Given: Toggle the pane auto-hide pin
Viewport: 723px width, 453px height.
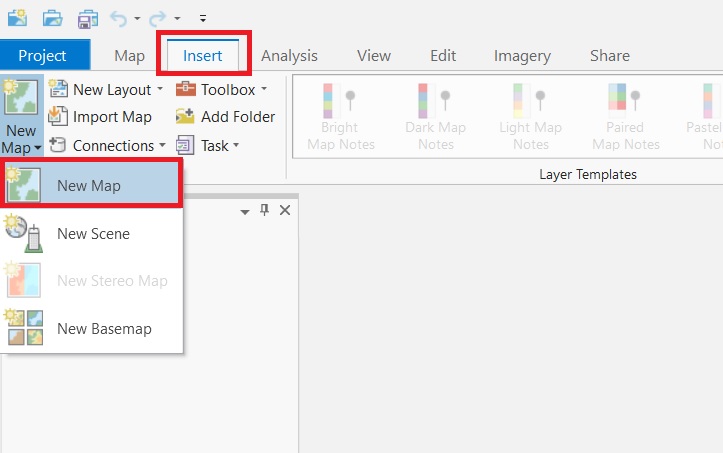Looking at the screenshot, I should pos(265,210).
